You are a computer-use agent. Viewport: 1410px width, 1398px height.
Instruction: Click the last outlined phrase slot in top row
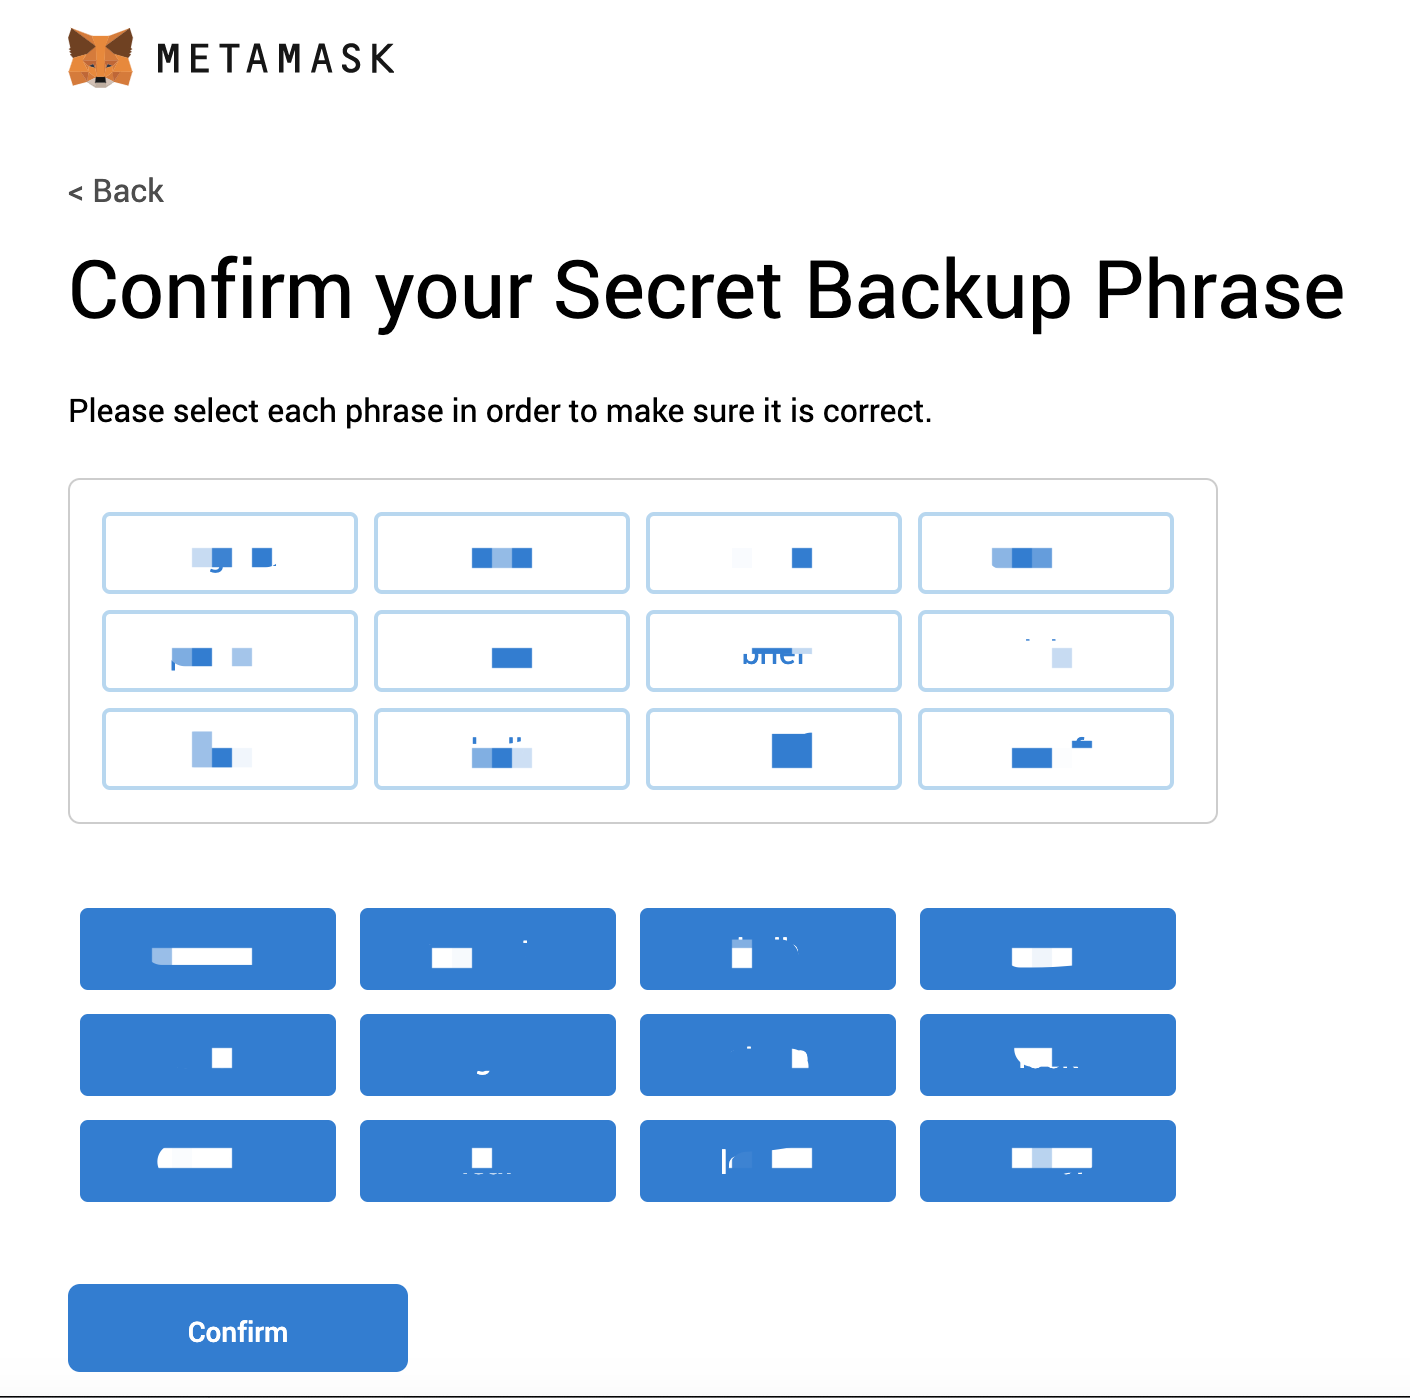[1046, 553]
